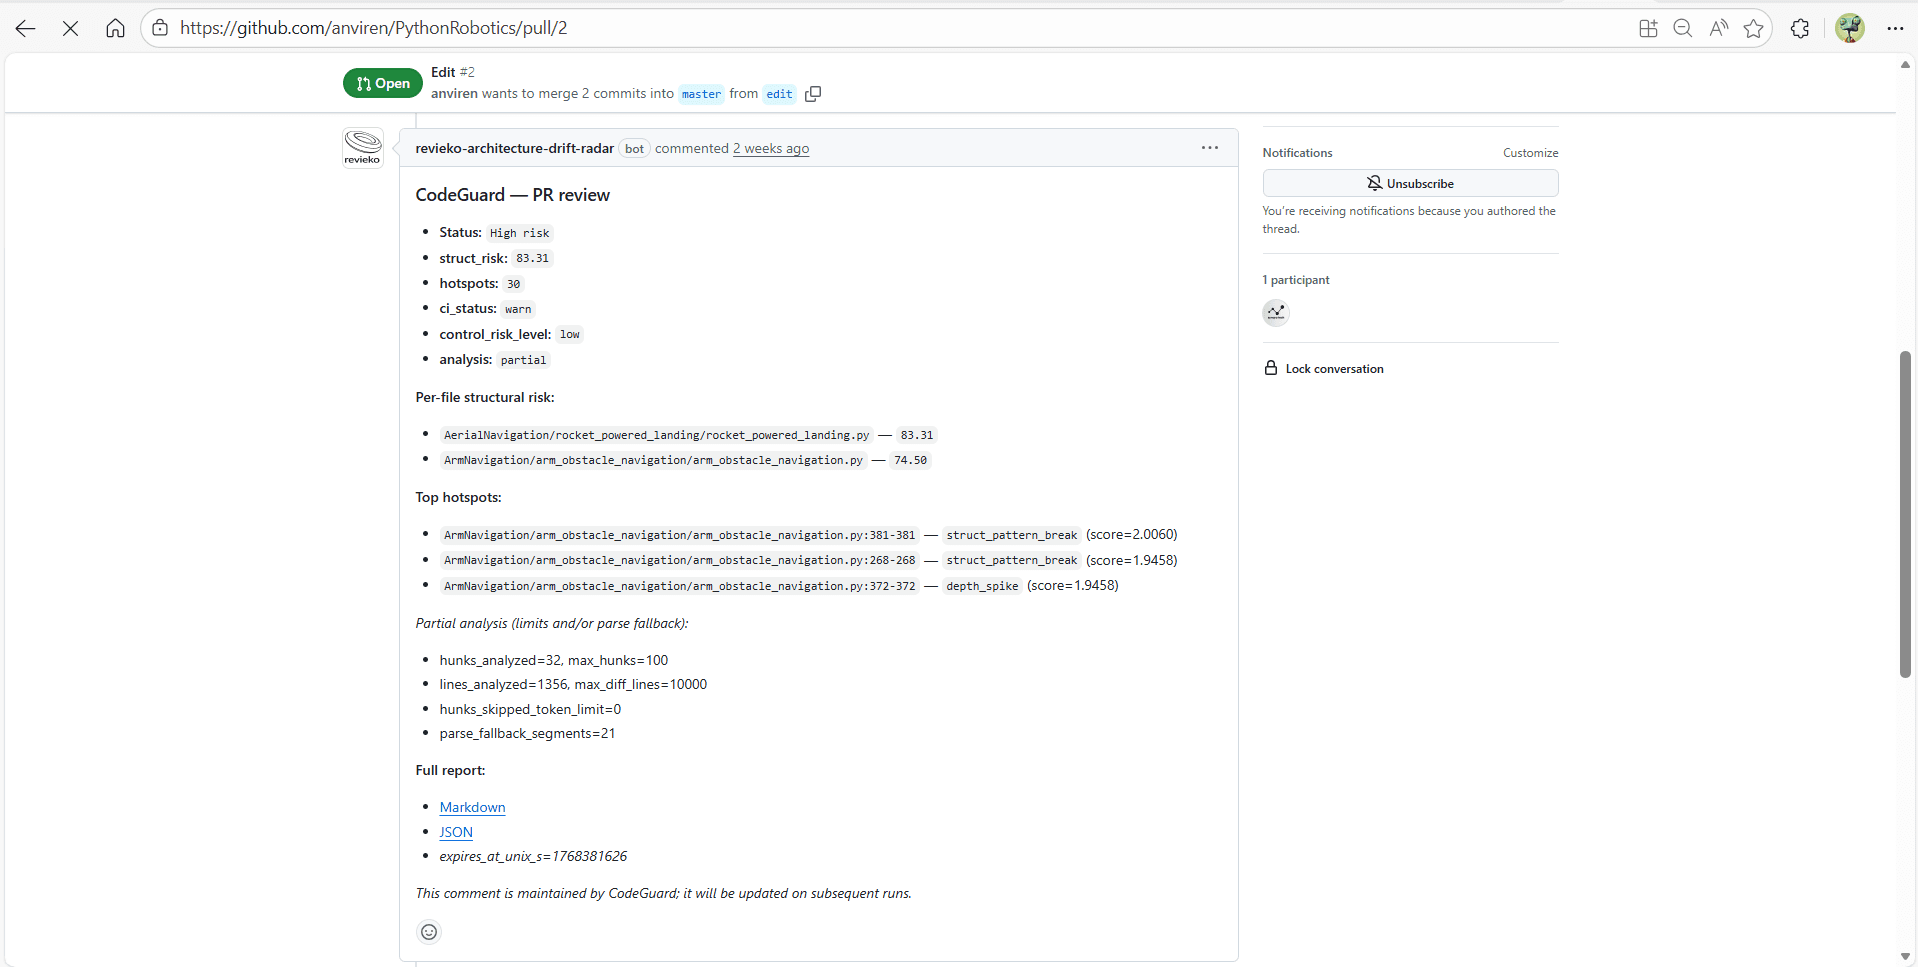Customize notification settings
Screen dimensions: 1918x967
tap(1529, 152)
